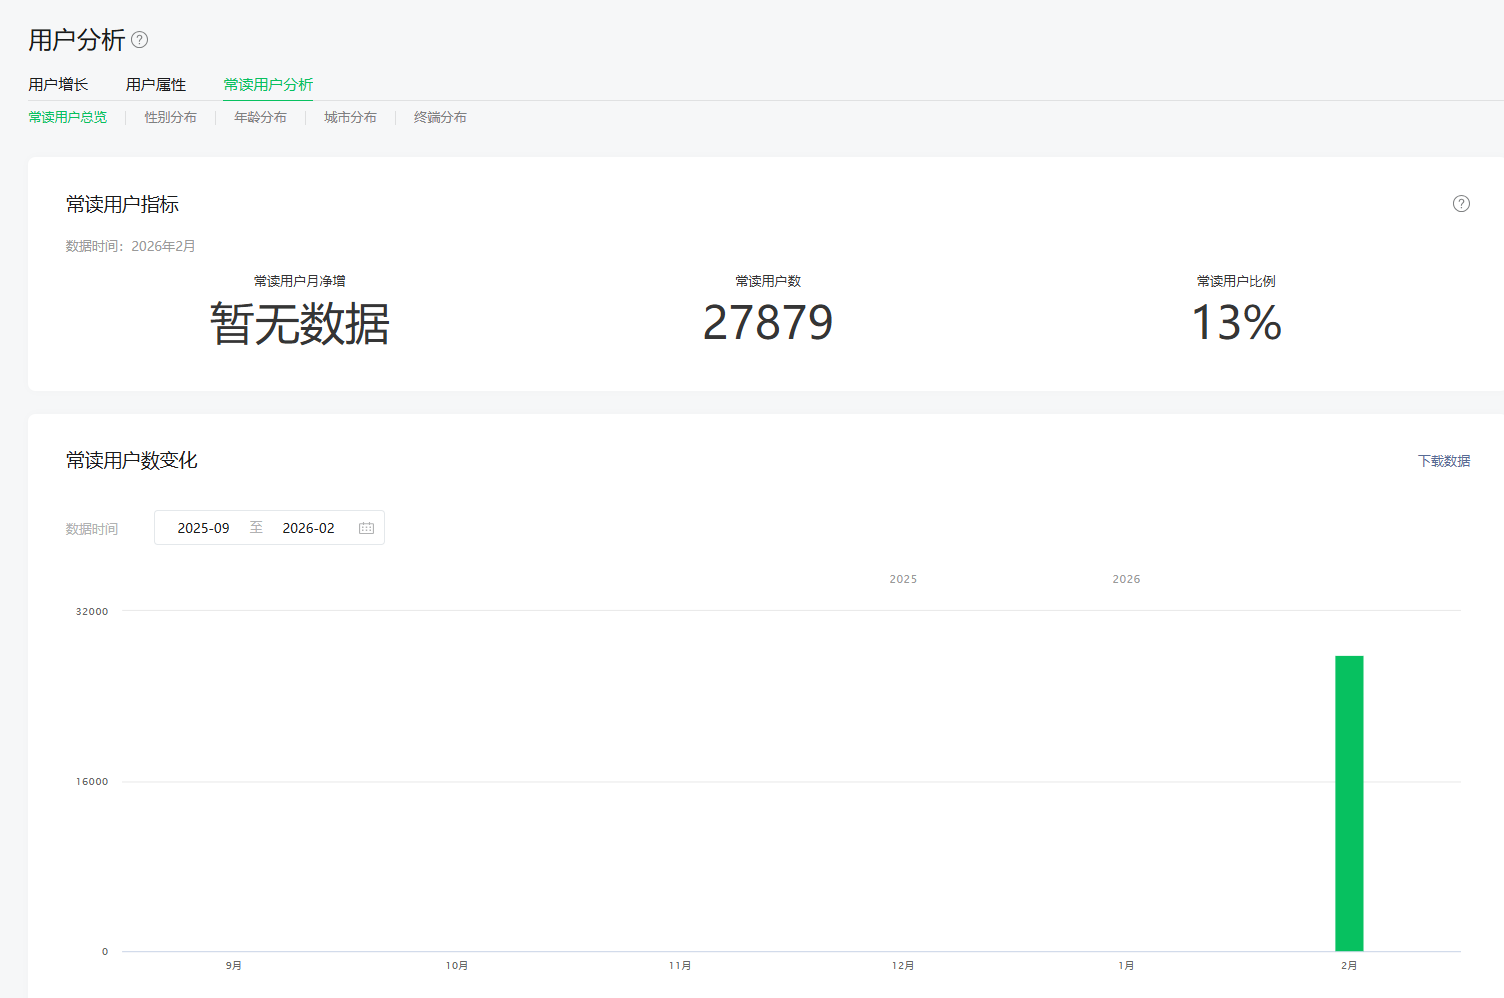
Task: Click the 27879 常读用户数 value
Action: click(767, 323)
